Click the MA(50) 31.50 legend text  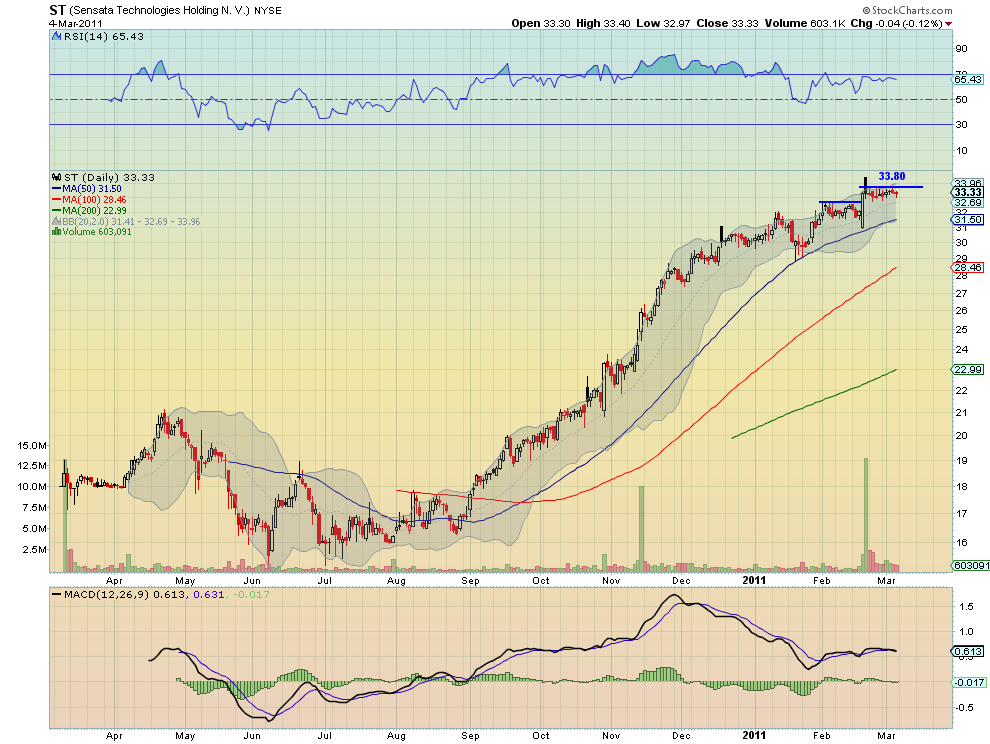[92, 189]
